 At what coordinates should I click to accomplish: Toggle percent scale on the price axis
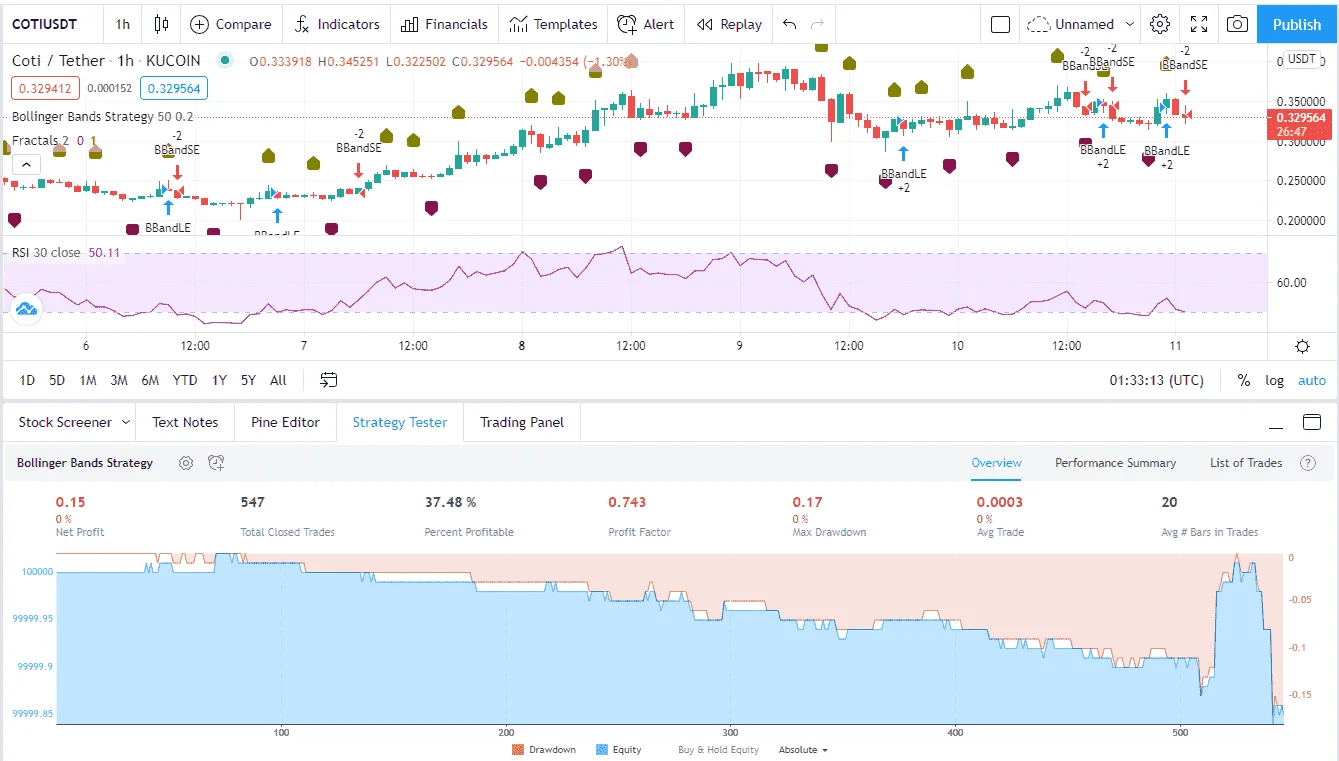(1243, 380)
